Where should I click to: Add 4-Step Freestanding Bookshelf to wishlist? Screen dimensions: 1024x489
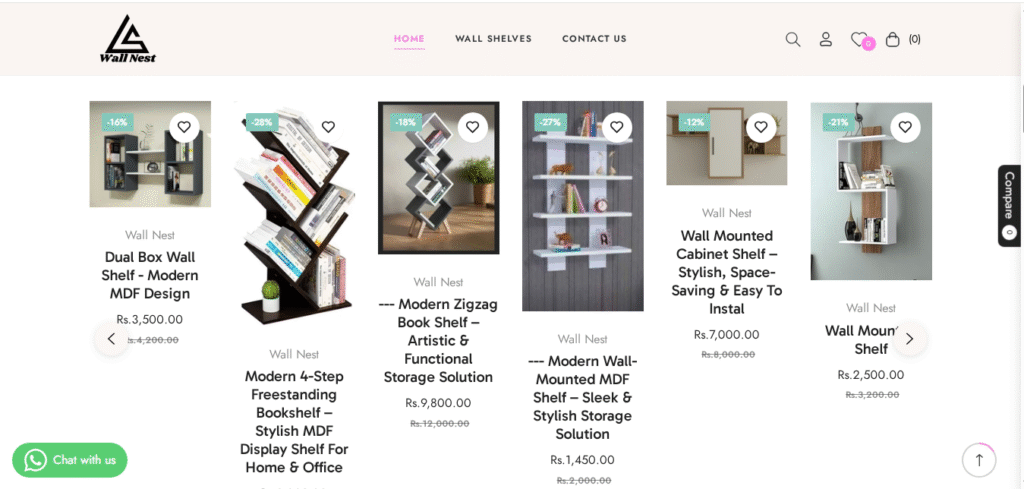pos(328,127)
